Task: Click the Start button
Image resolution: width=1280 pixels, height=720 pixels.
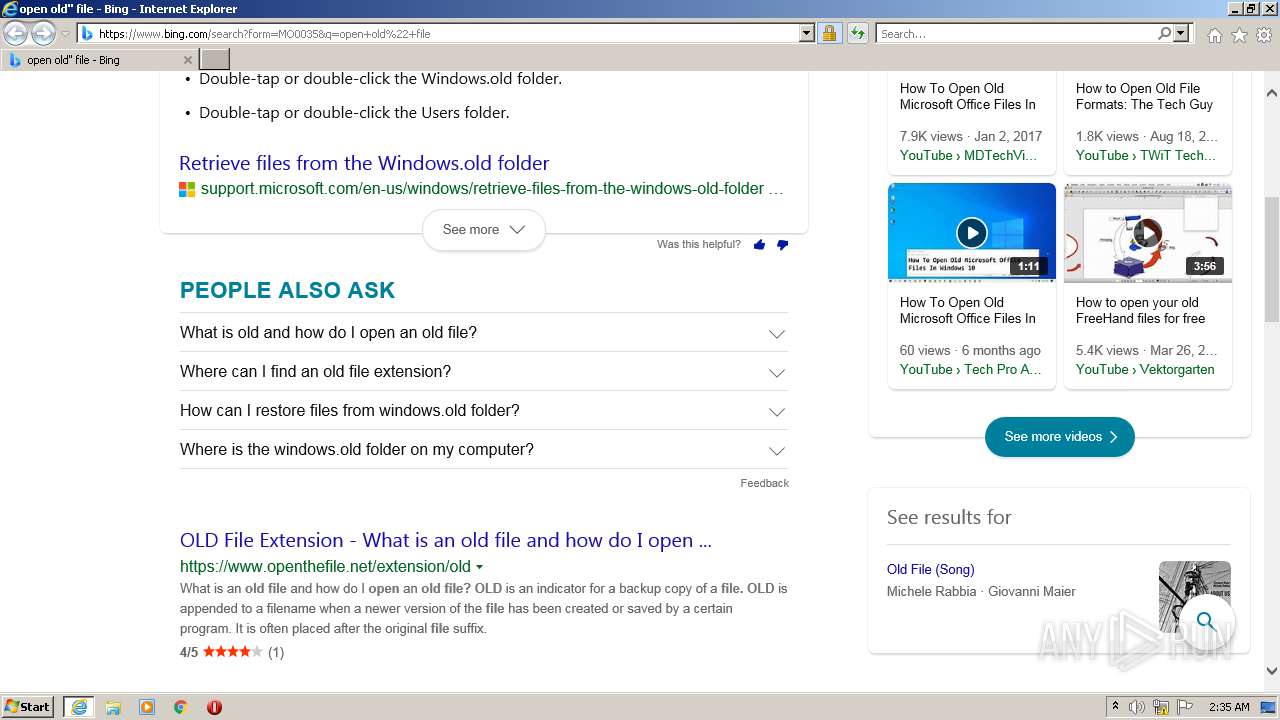Action: tap(28, 707)
